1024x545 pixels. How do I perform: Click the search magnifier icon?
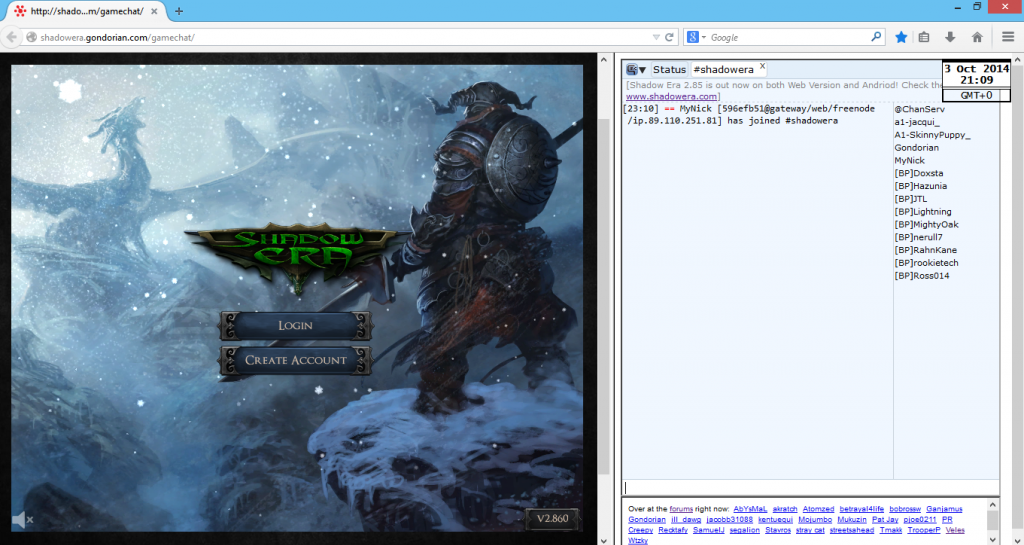tap(876, 37)
